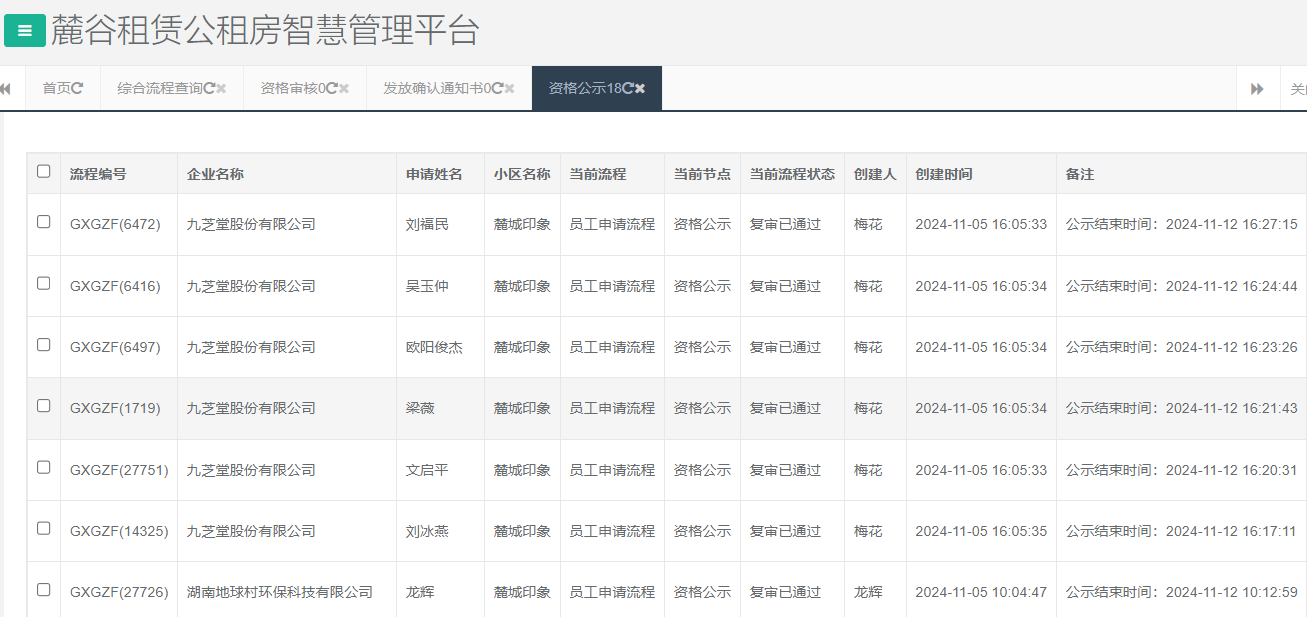Toggle the select-all checkbox in the table header
This screenshot has width=1307, height=617.
(x=43, y=171)
